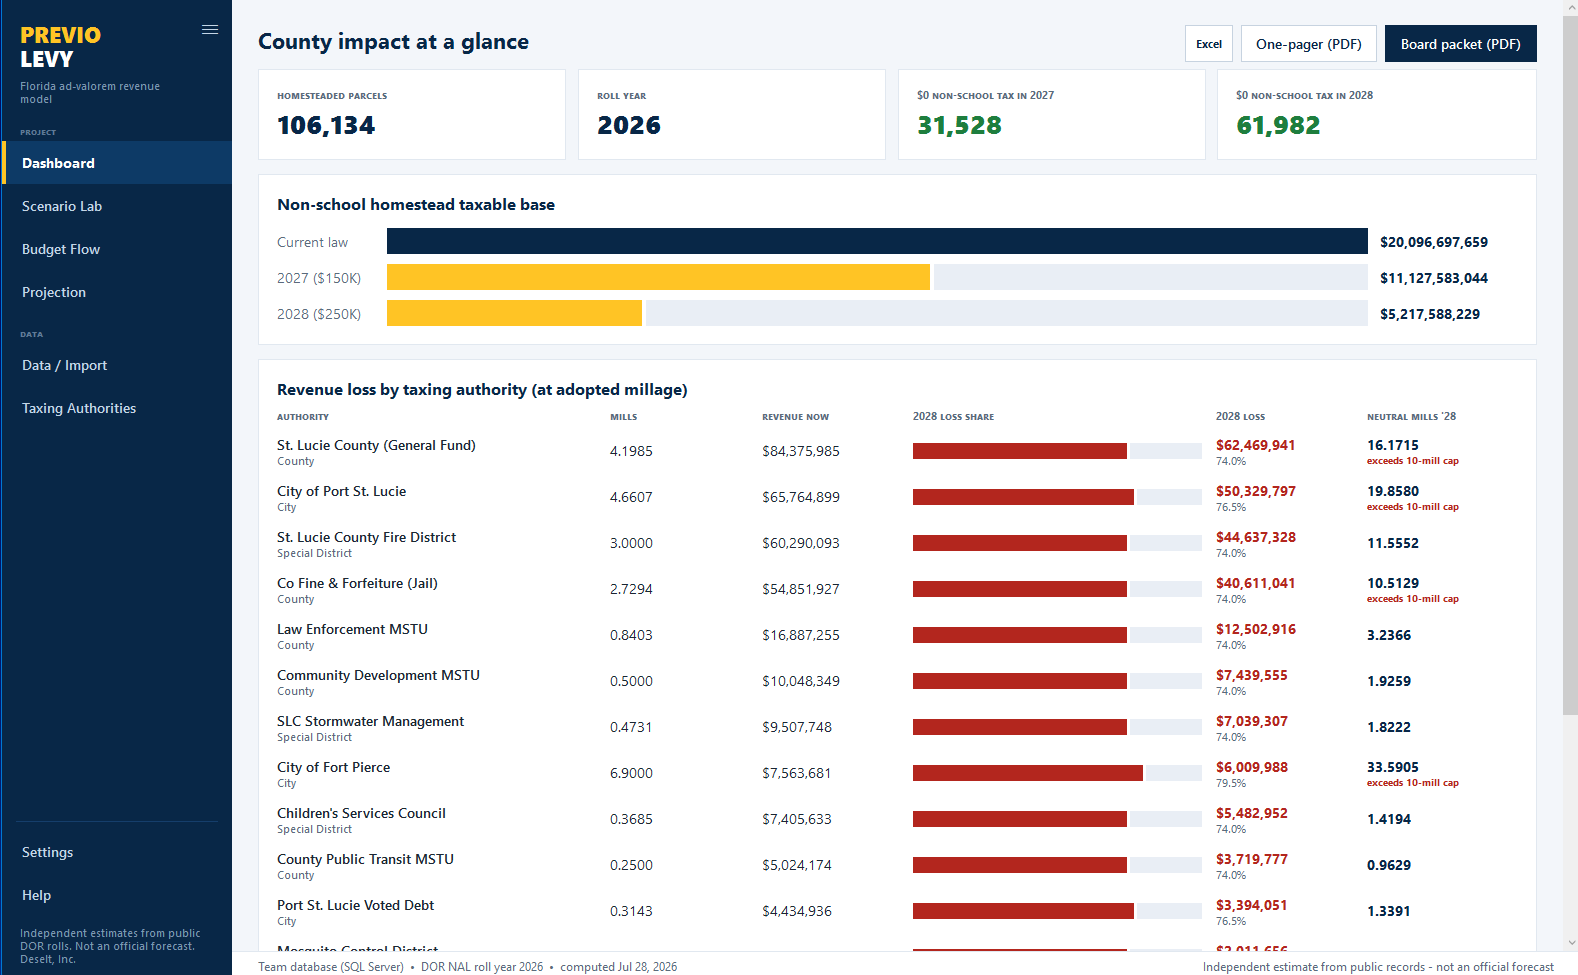Open Scenario Lab page
Viewport: 1578px width, 975px height.
117,206
